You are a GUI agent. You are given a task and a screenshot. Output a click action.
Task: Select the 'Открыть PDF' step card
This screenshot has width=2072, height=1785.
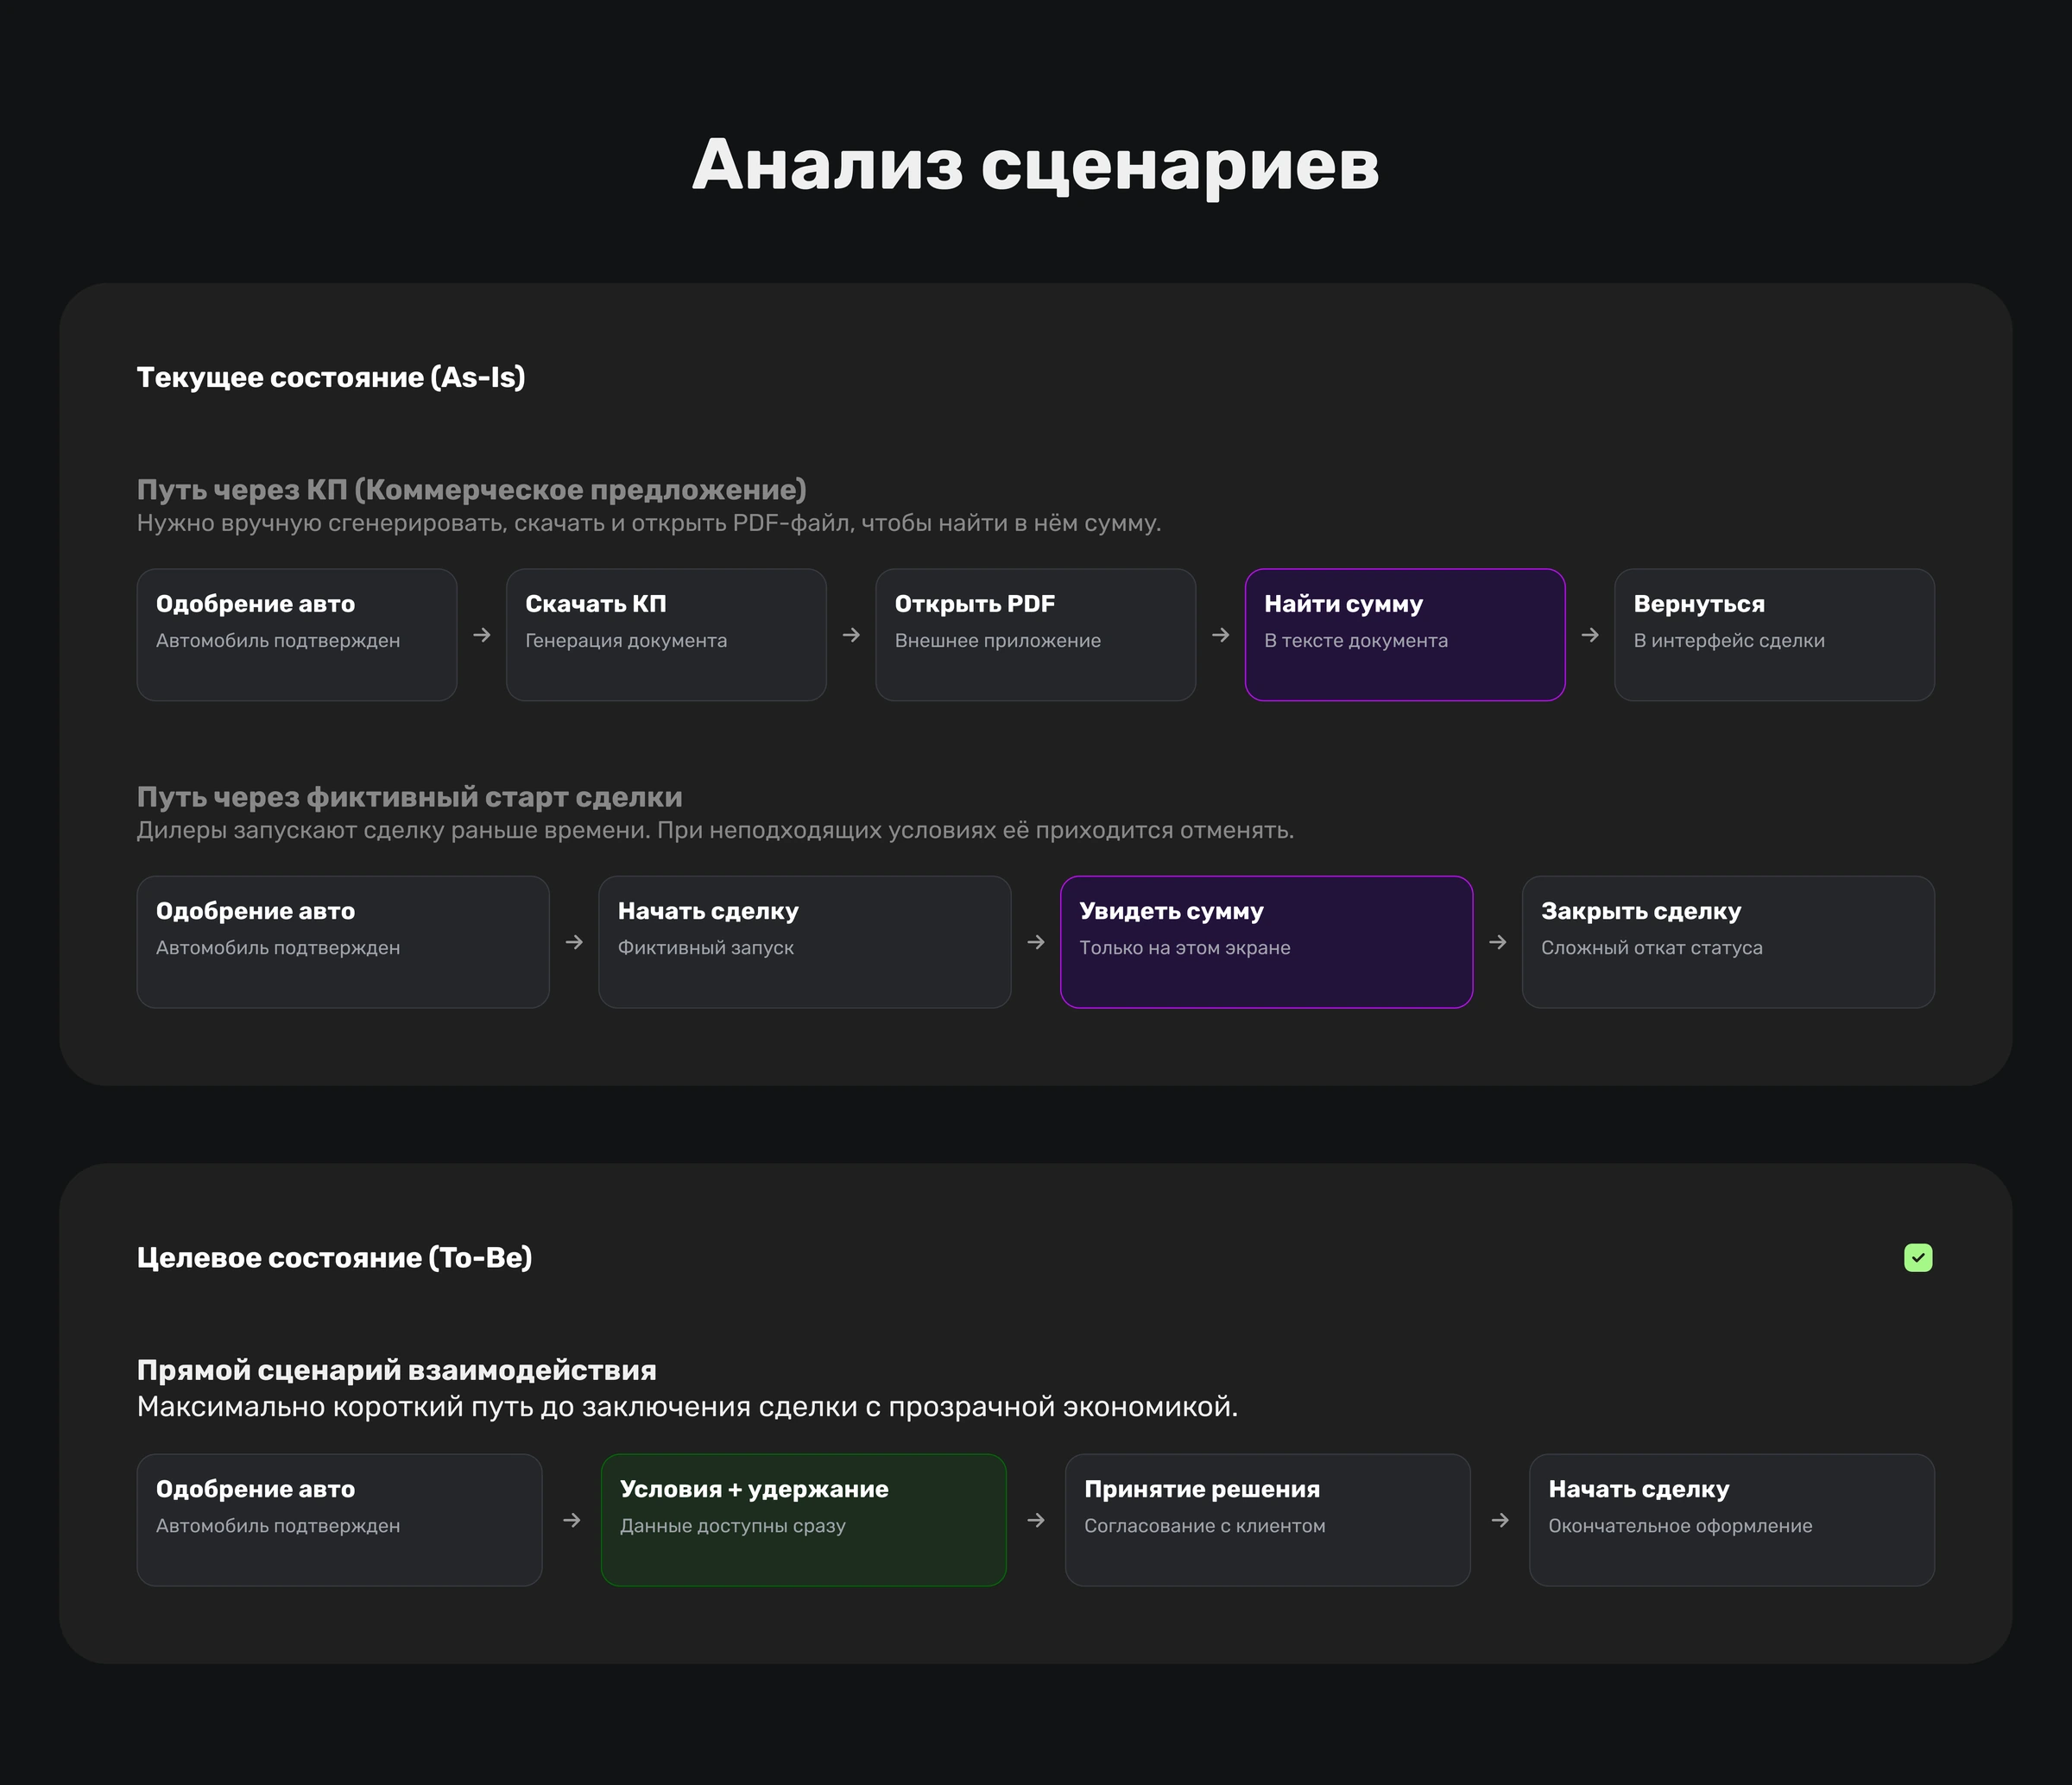(1036, 635)
